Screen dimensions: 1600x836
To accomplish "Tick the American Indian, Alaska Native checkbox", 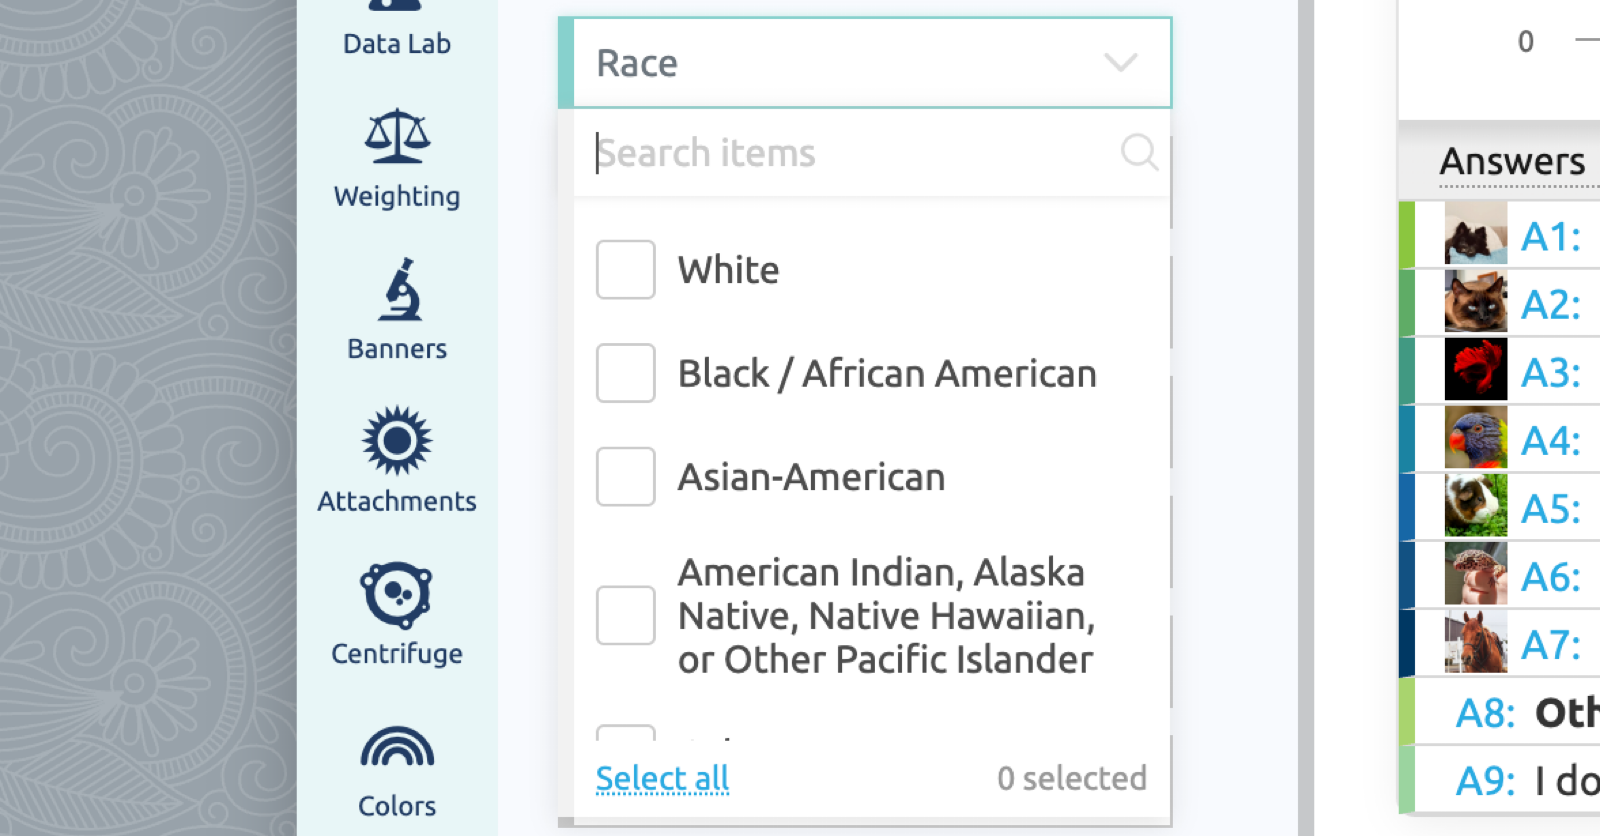I will click(626, 616).
